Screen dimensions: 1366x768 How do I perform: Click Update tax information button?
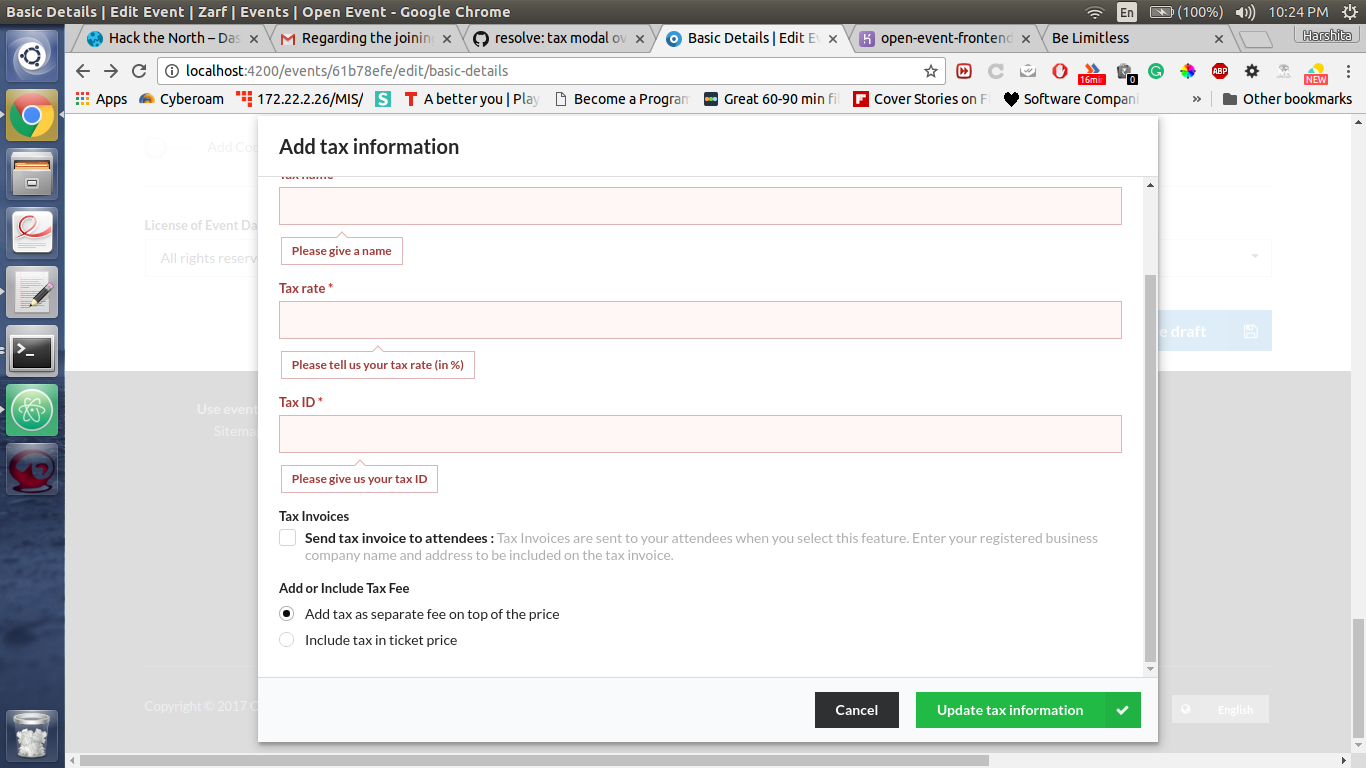1028,710
